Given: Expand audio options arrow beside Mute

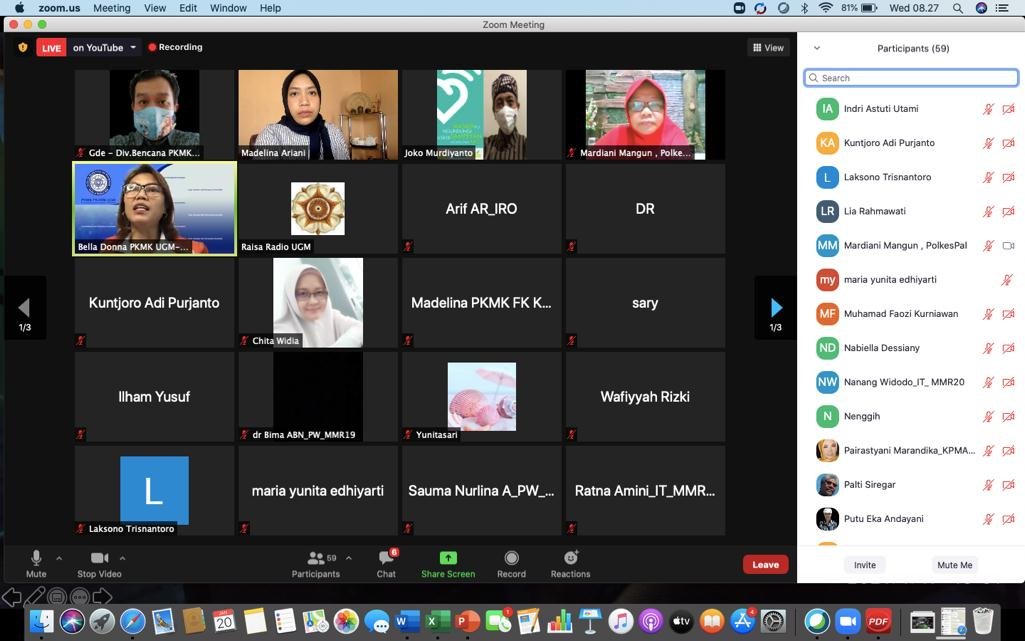Looking at the screenshot, I should pyautogui.click(x=59, y=558).
